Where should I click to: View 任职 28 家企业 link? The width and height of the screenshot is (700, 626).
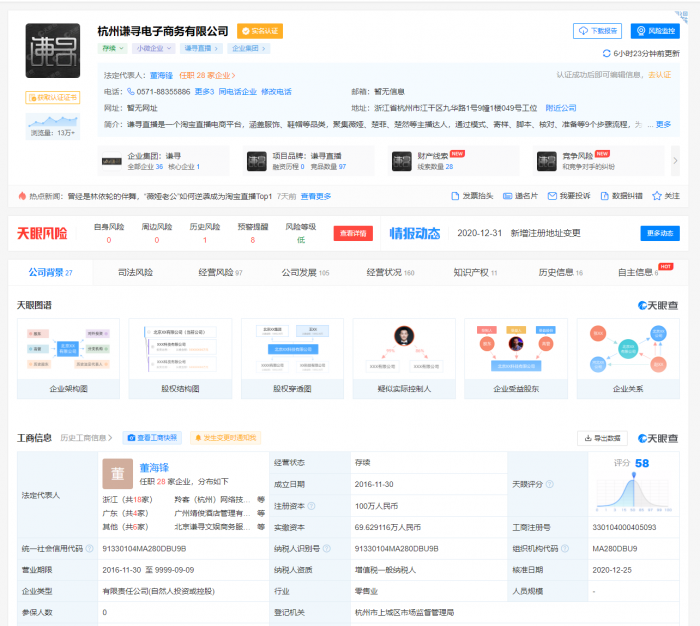(207, 75)
